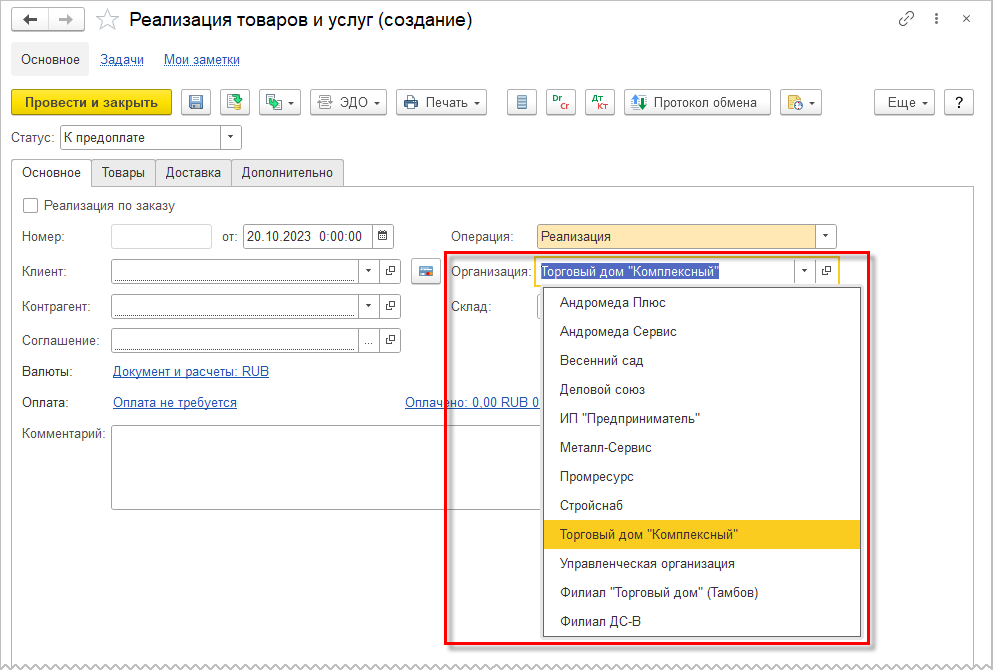Open the Печать dropdown menu
Image resolution: width=993 pixels, height=670 pixels.
(441, 102)
